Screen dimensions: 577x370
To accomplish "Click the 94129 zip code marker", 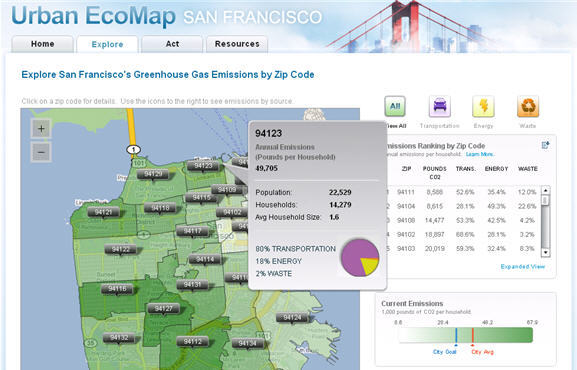I will click(153, 174).
